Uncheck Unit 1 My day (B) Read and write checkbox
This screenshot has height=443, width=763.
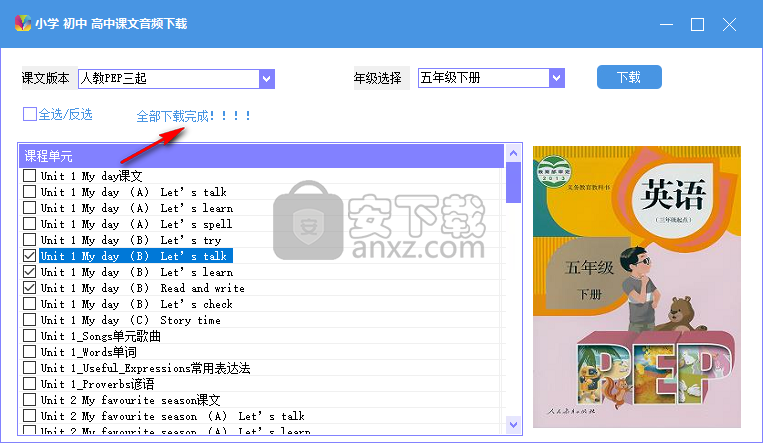click(x=30, y=288)
